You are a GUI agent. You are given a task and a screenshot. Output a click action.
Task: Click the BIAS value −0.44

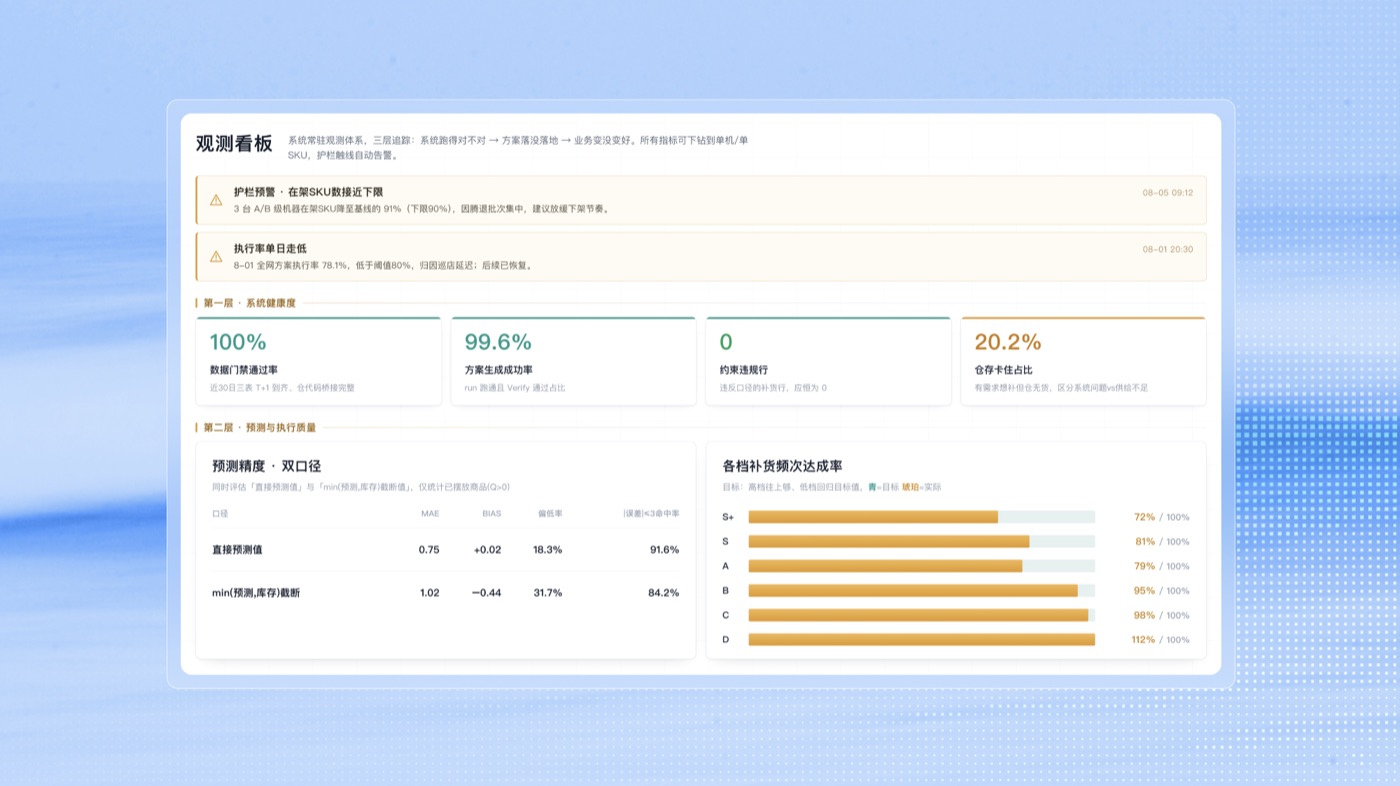487,593
